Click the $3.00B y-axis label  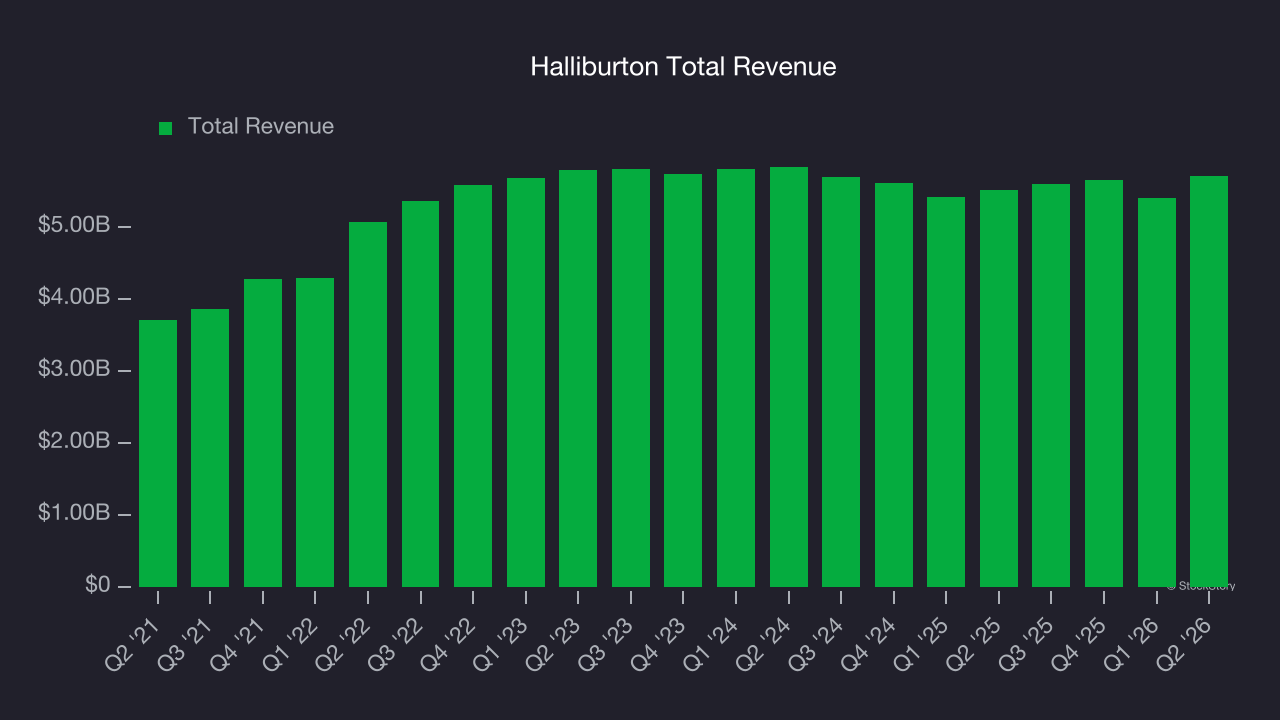[74, 371]
